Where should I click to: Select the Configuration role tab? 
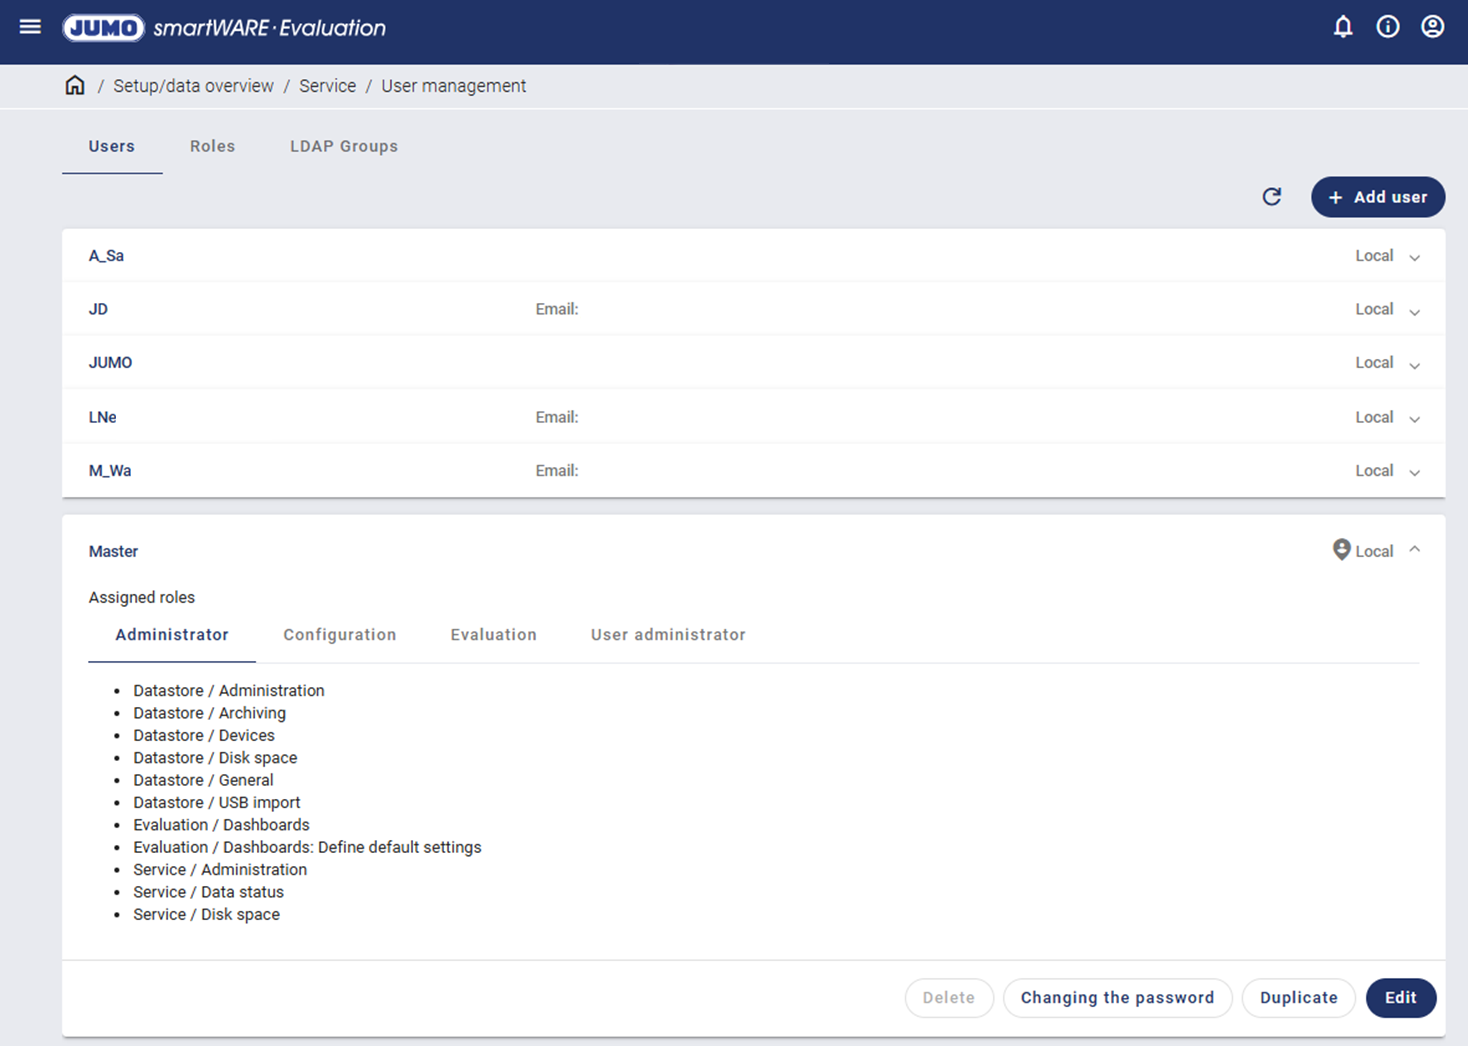(339, 635)
